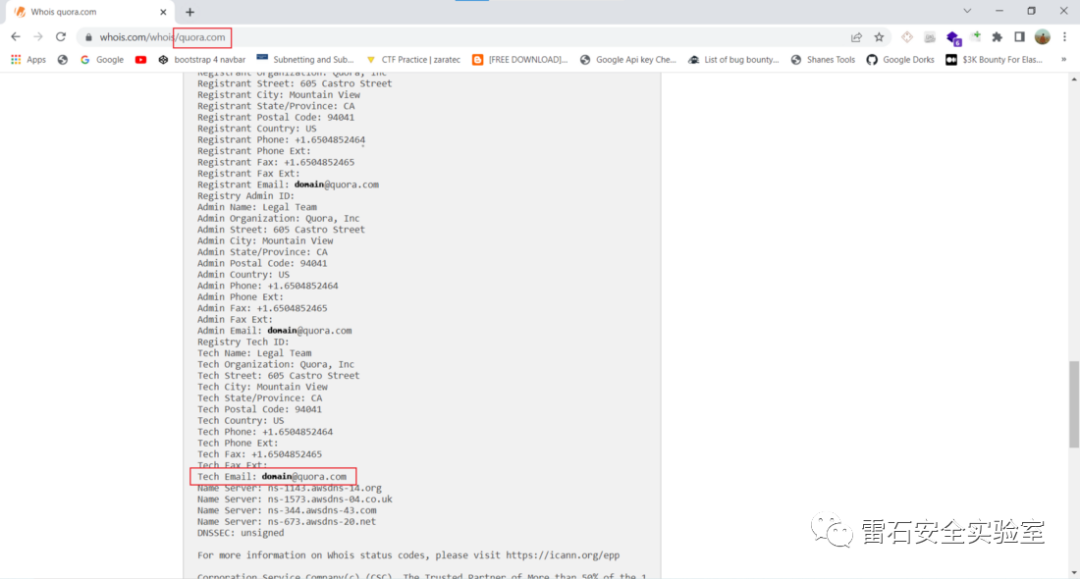Viewport: 1080px width, 579px height.
Task: Open the tab search dropdown
Action: [x=967, y=11]
